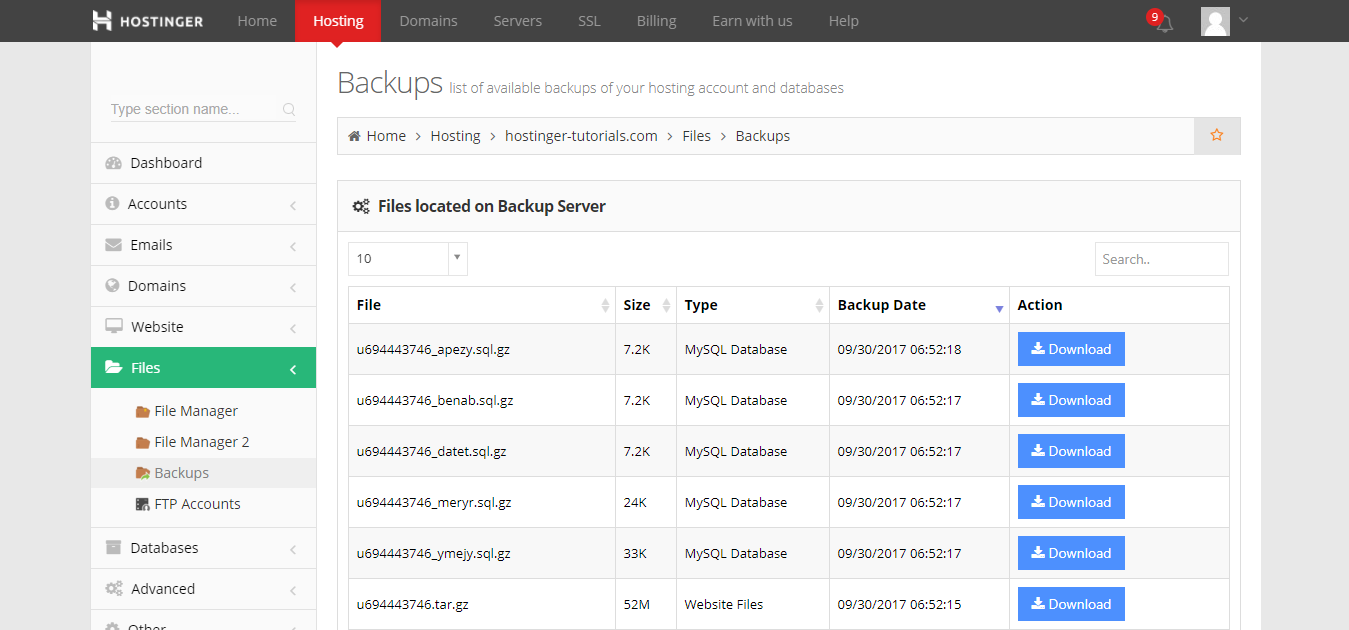This screenshot has height=630, width=1349.
Task: Download u694443746.tar.gz website files
Action: [1071, 604]
